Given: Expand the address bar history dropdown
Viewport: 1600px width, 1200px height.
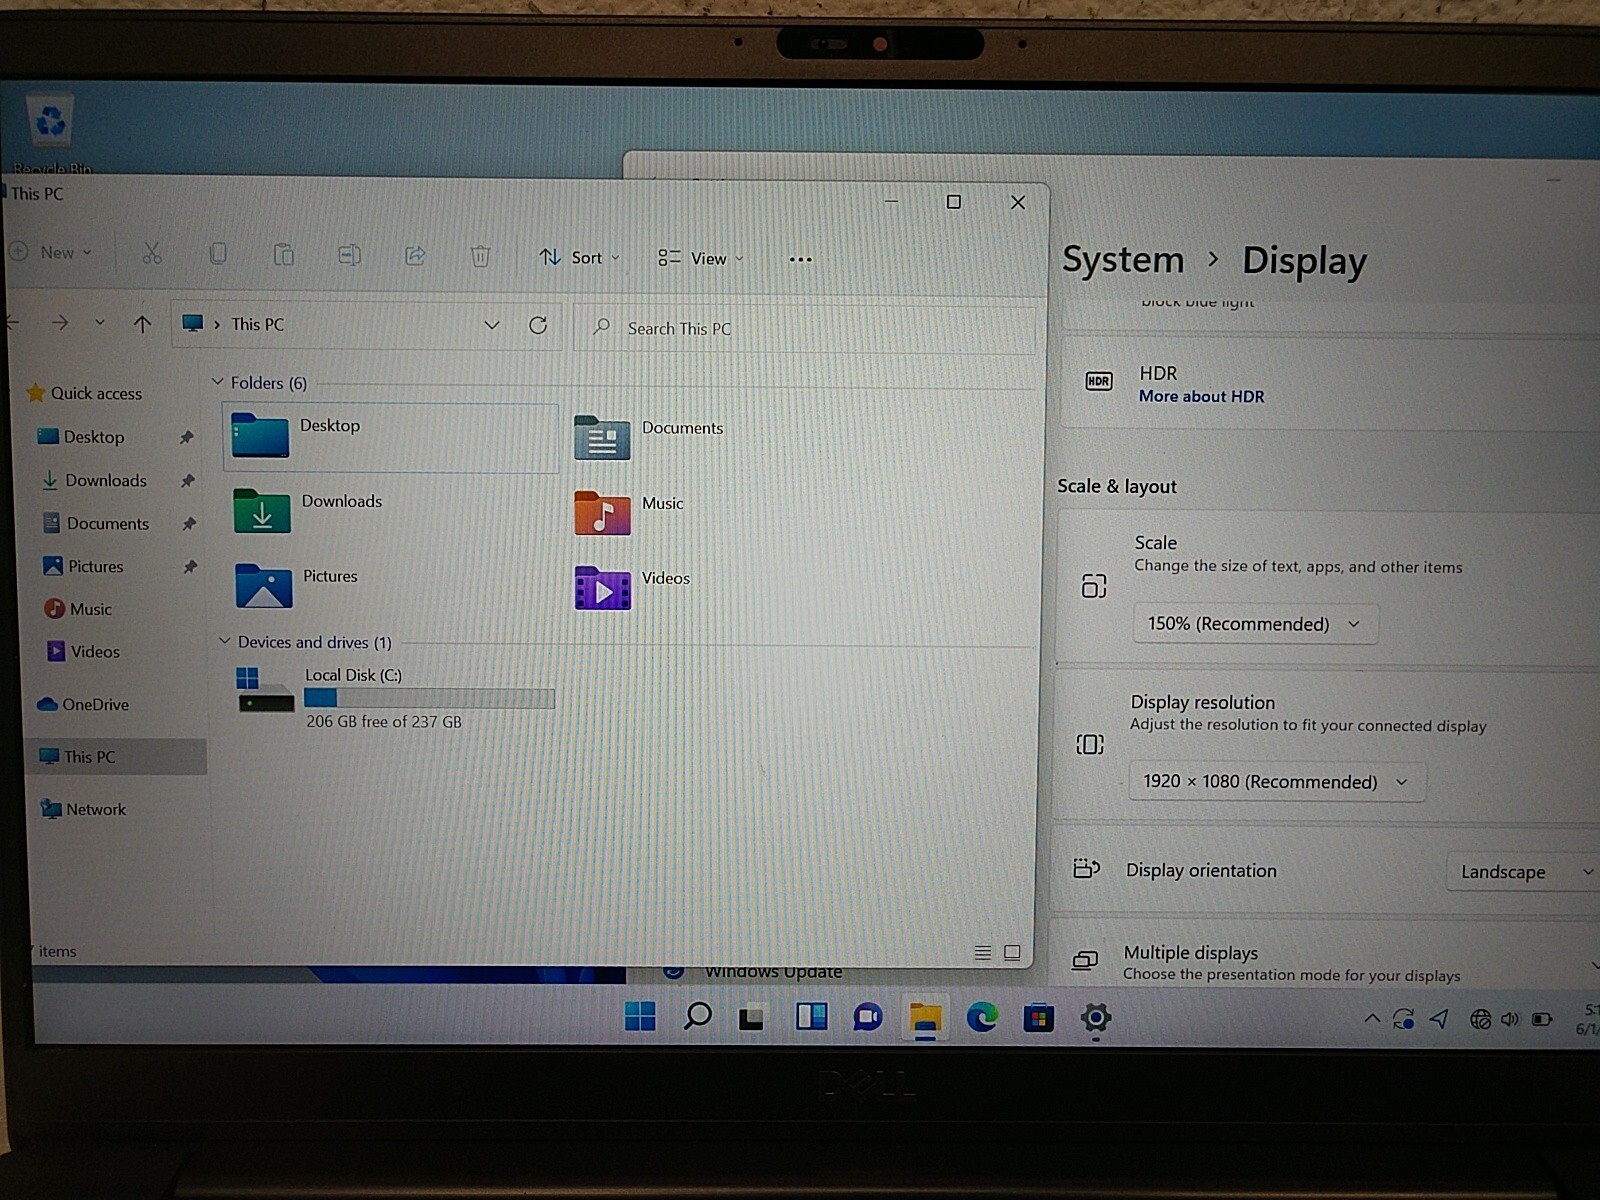Looking at the screenshot, I should [491, 325].
